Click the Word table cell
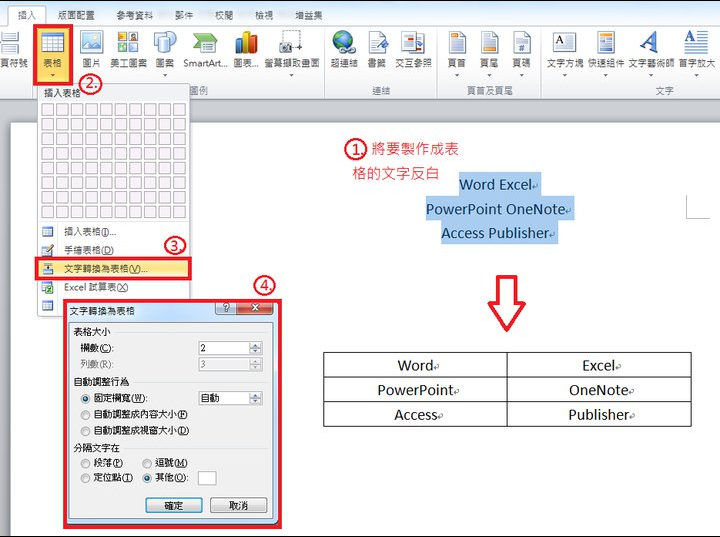This screenshot has width=720, height=537. 416,365
